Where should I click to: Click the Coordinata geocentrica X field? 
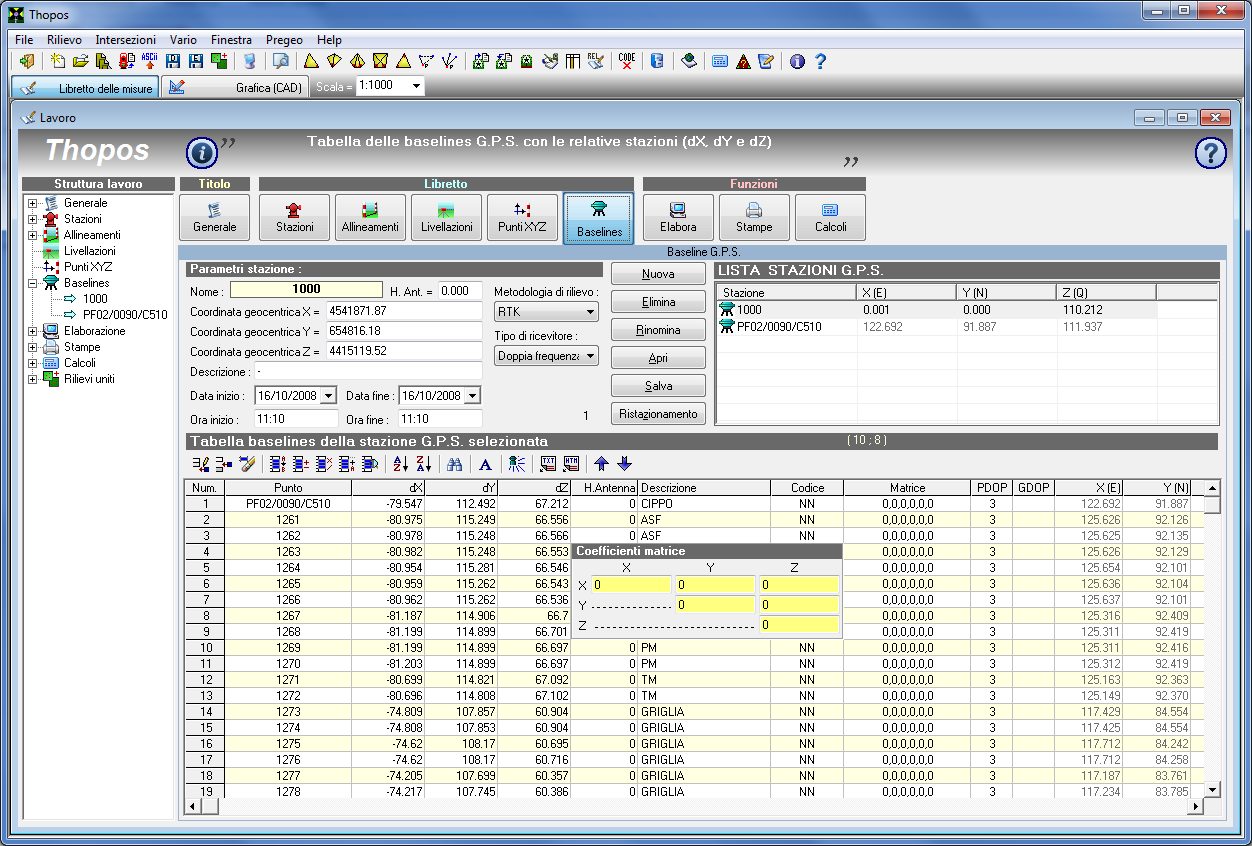403,311
